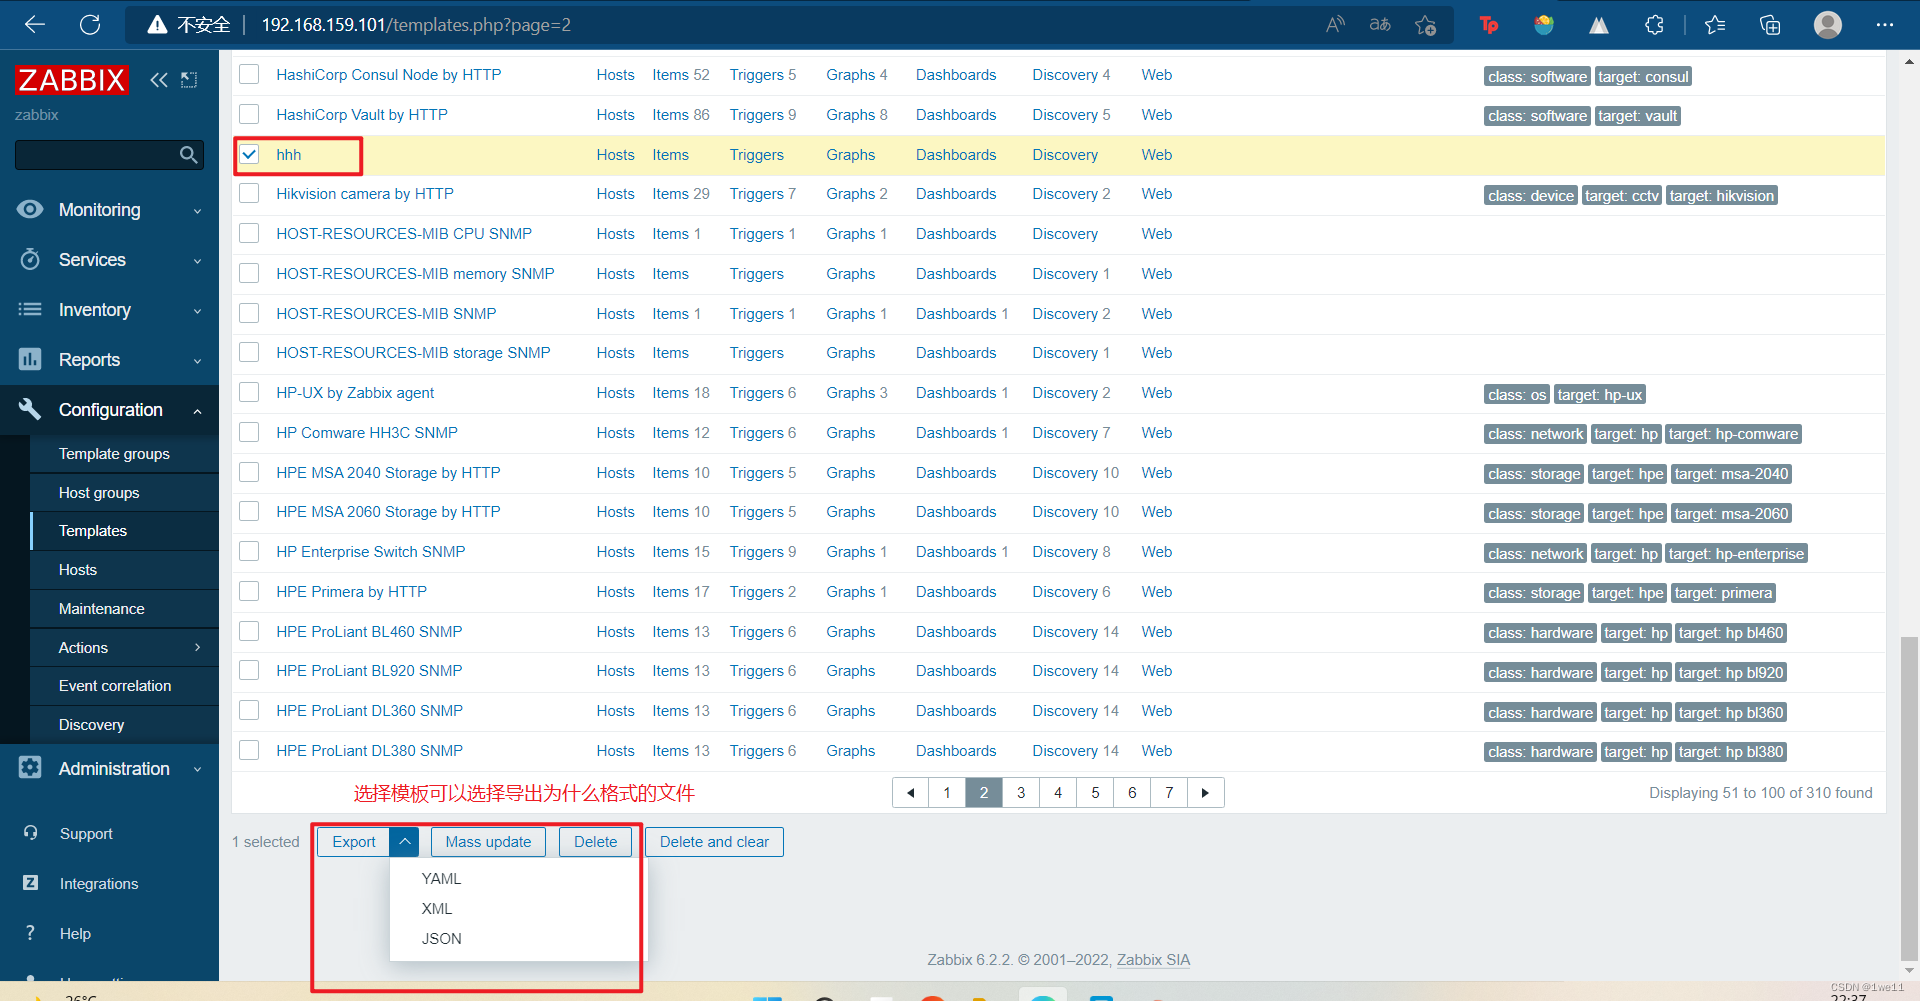
Task: Open the hhh template link
Action: 289,154
